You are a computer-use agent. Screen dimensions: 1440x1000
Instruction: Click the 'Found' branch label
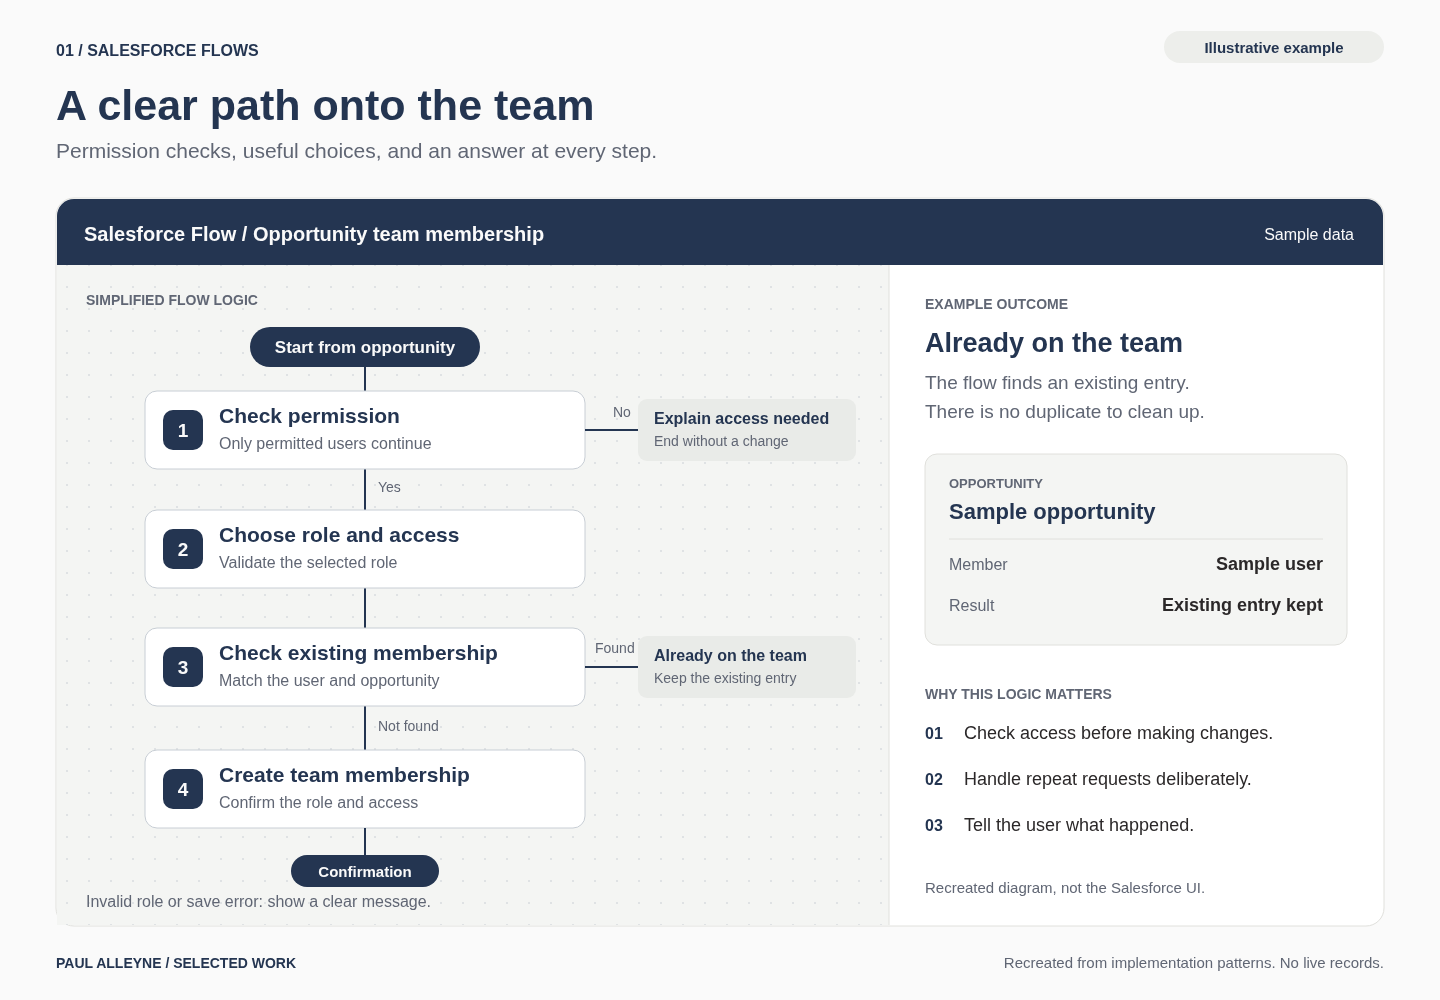coord(614,648)
